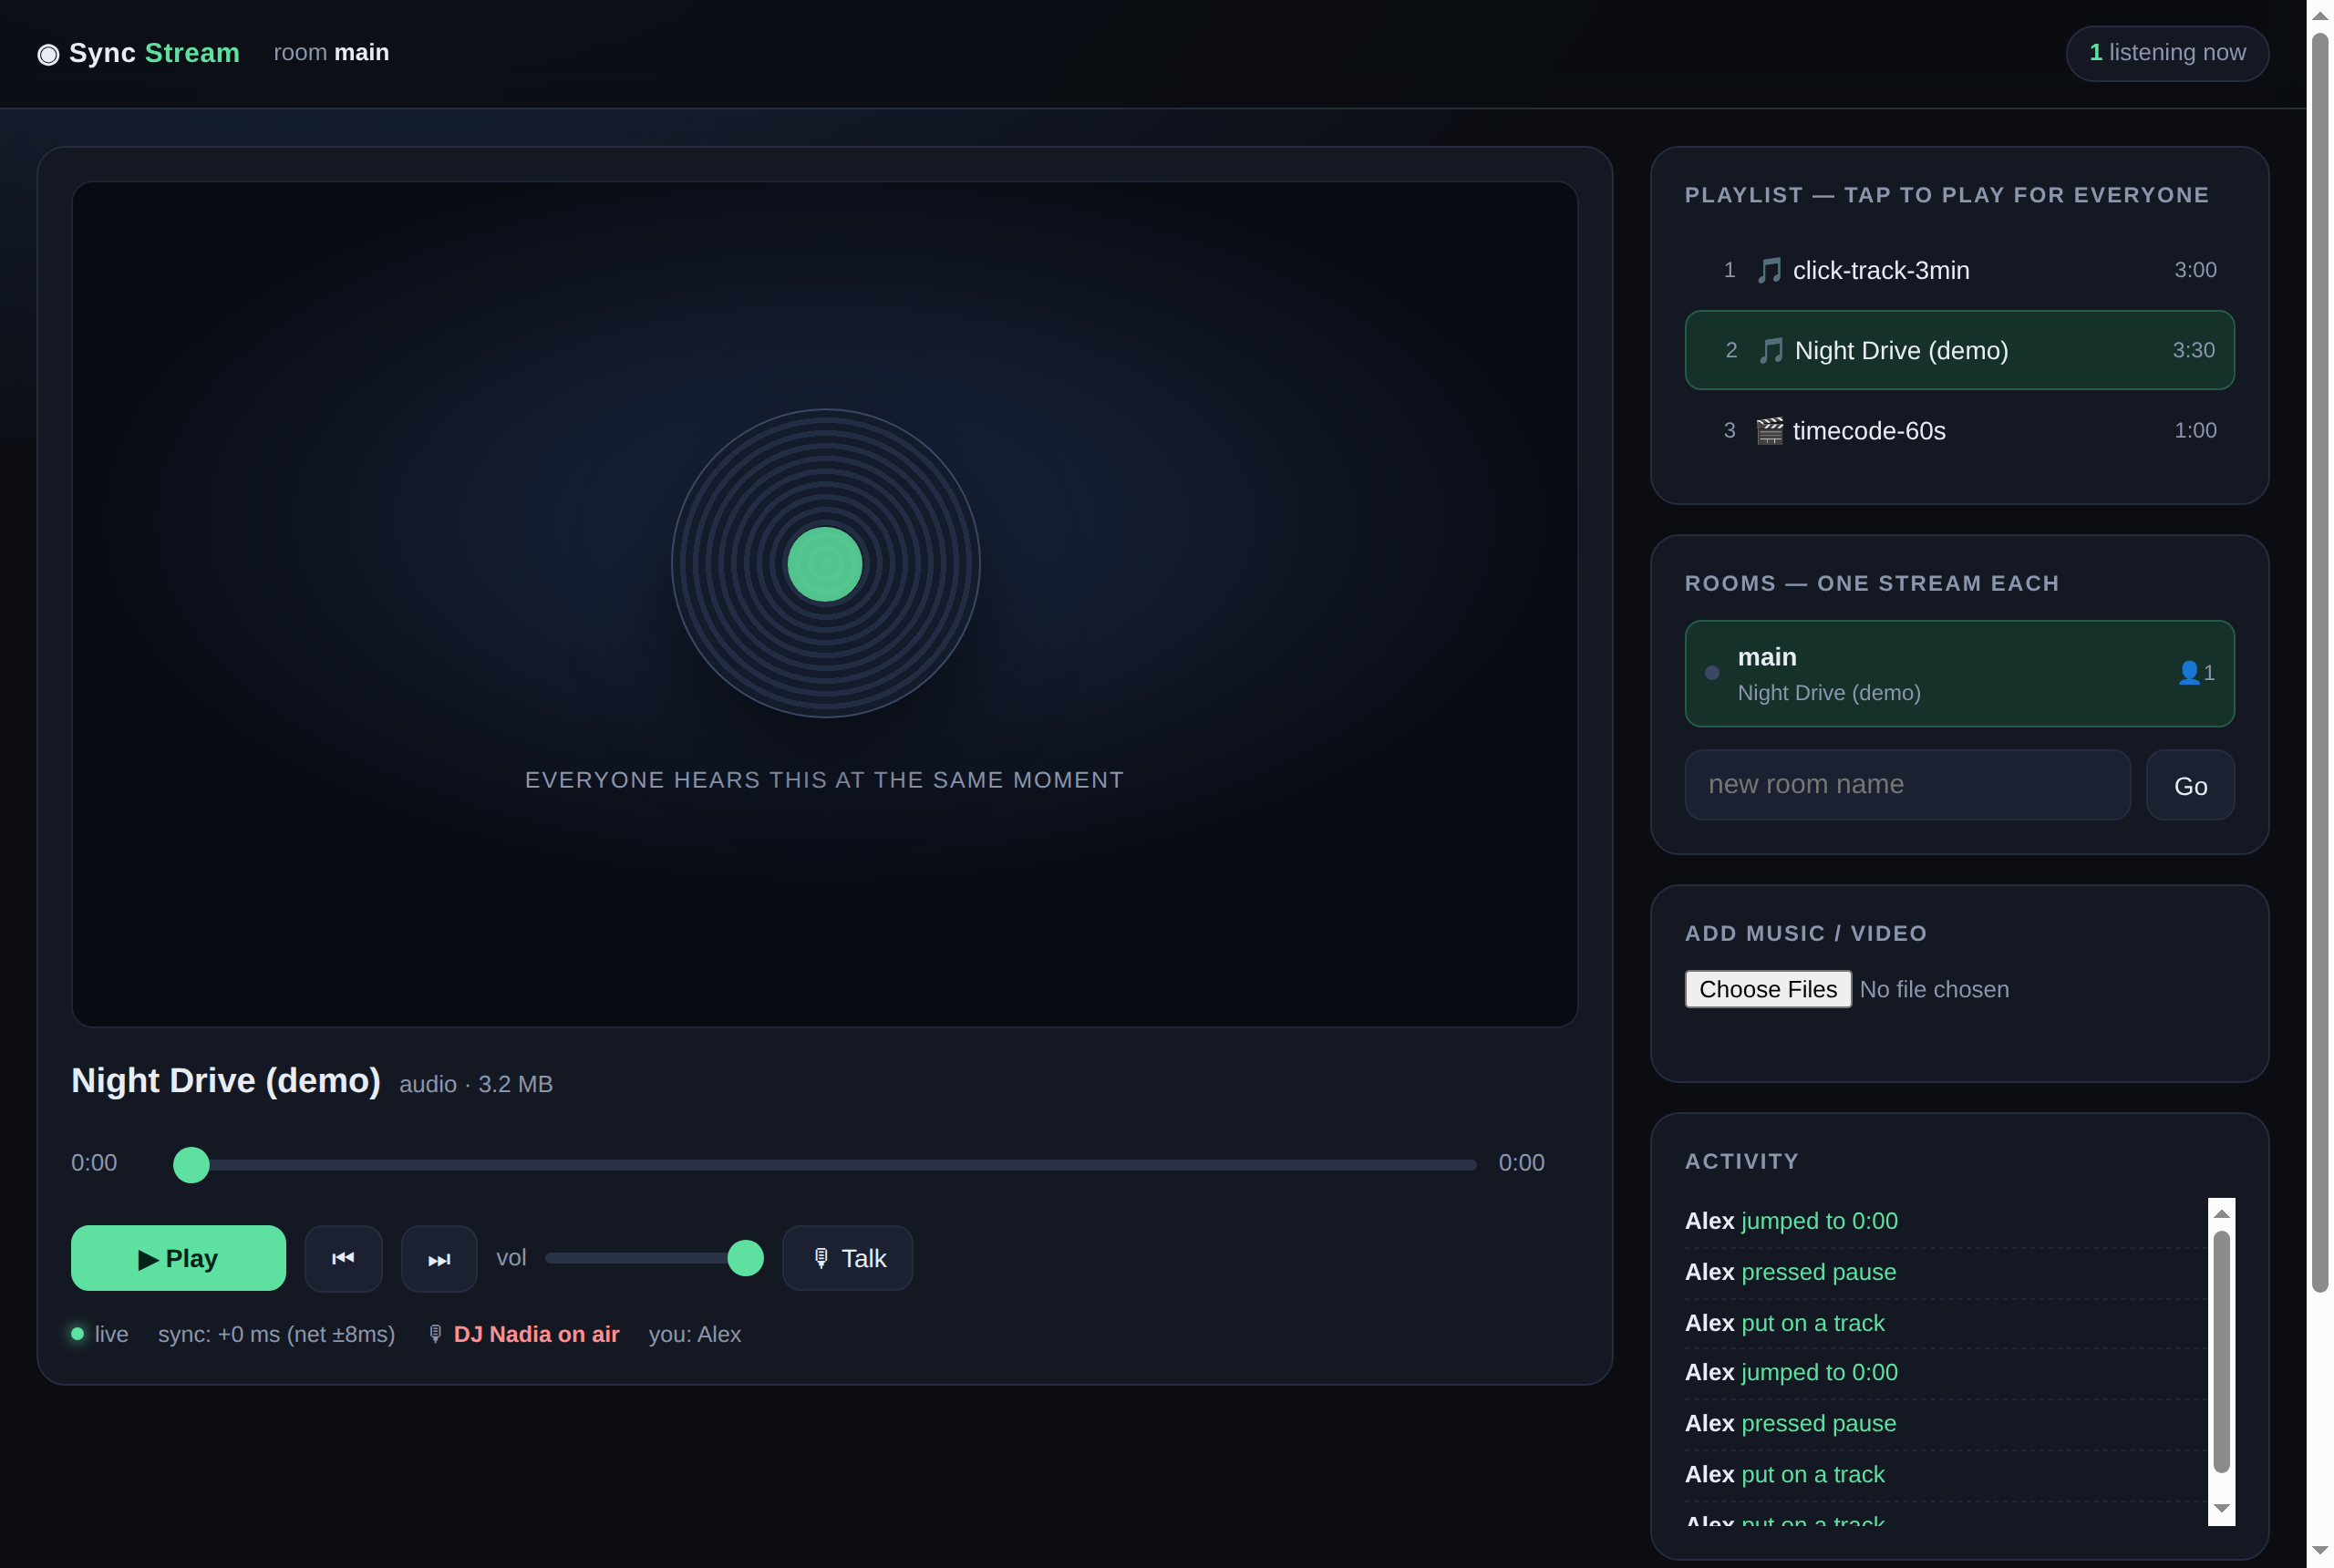Viewport: 2334px width, 1568px height.
Task: Click the you: Alex status text
Action: click(x=695, y=1334)
